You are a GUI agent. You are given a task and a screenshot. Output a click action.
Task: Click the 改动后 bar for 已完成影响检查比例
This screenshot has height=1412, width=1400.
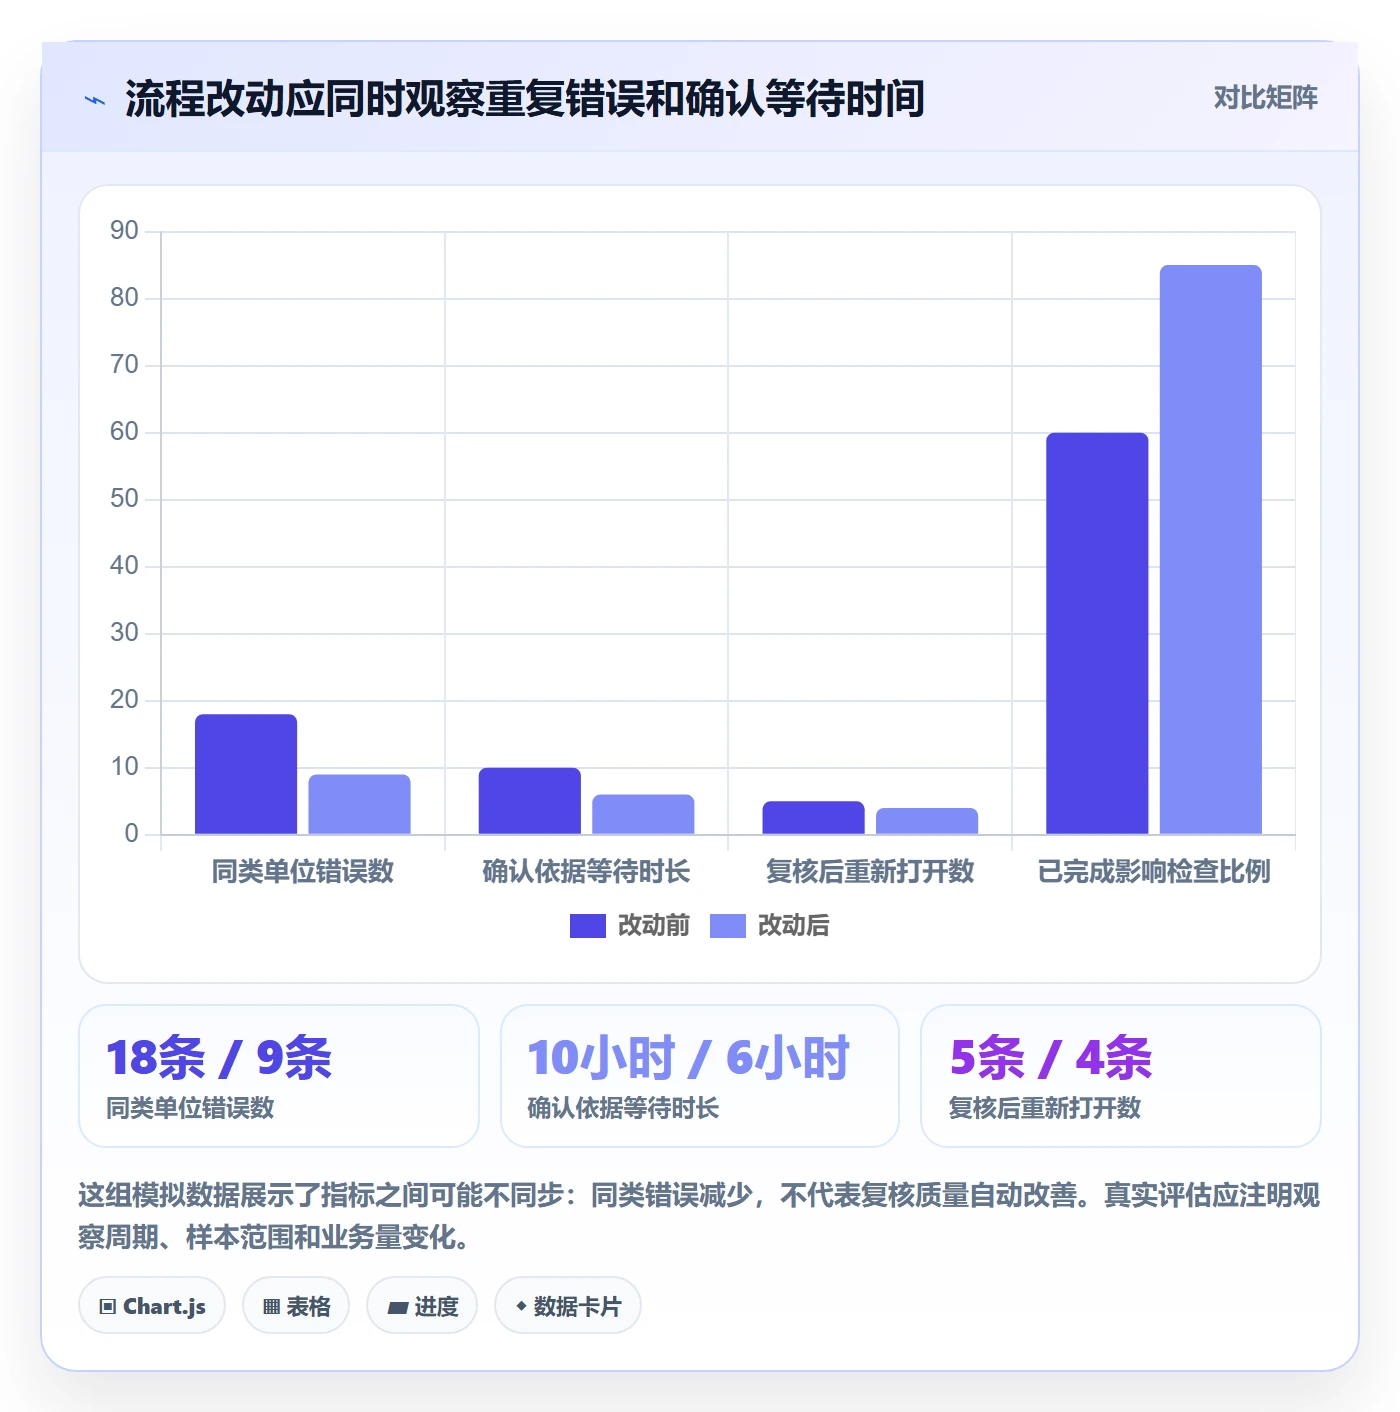(1211, 550)
